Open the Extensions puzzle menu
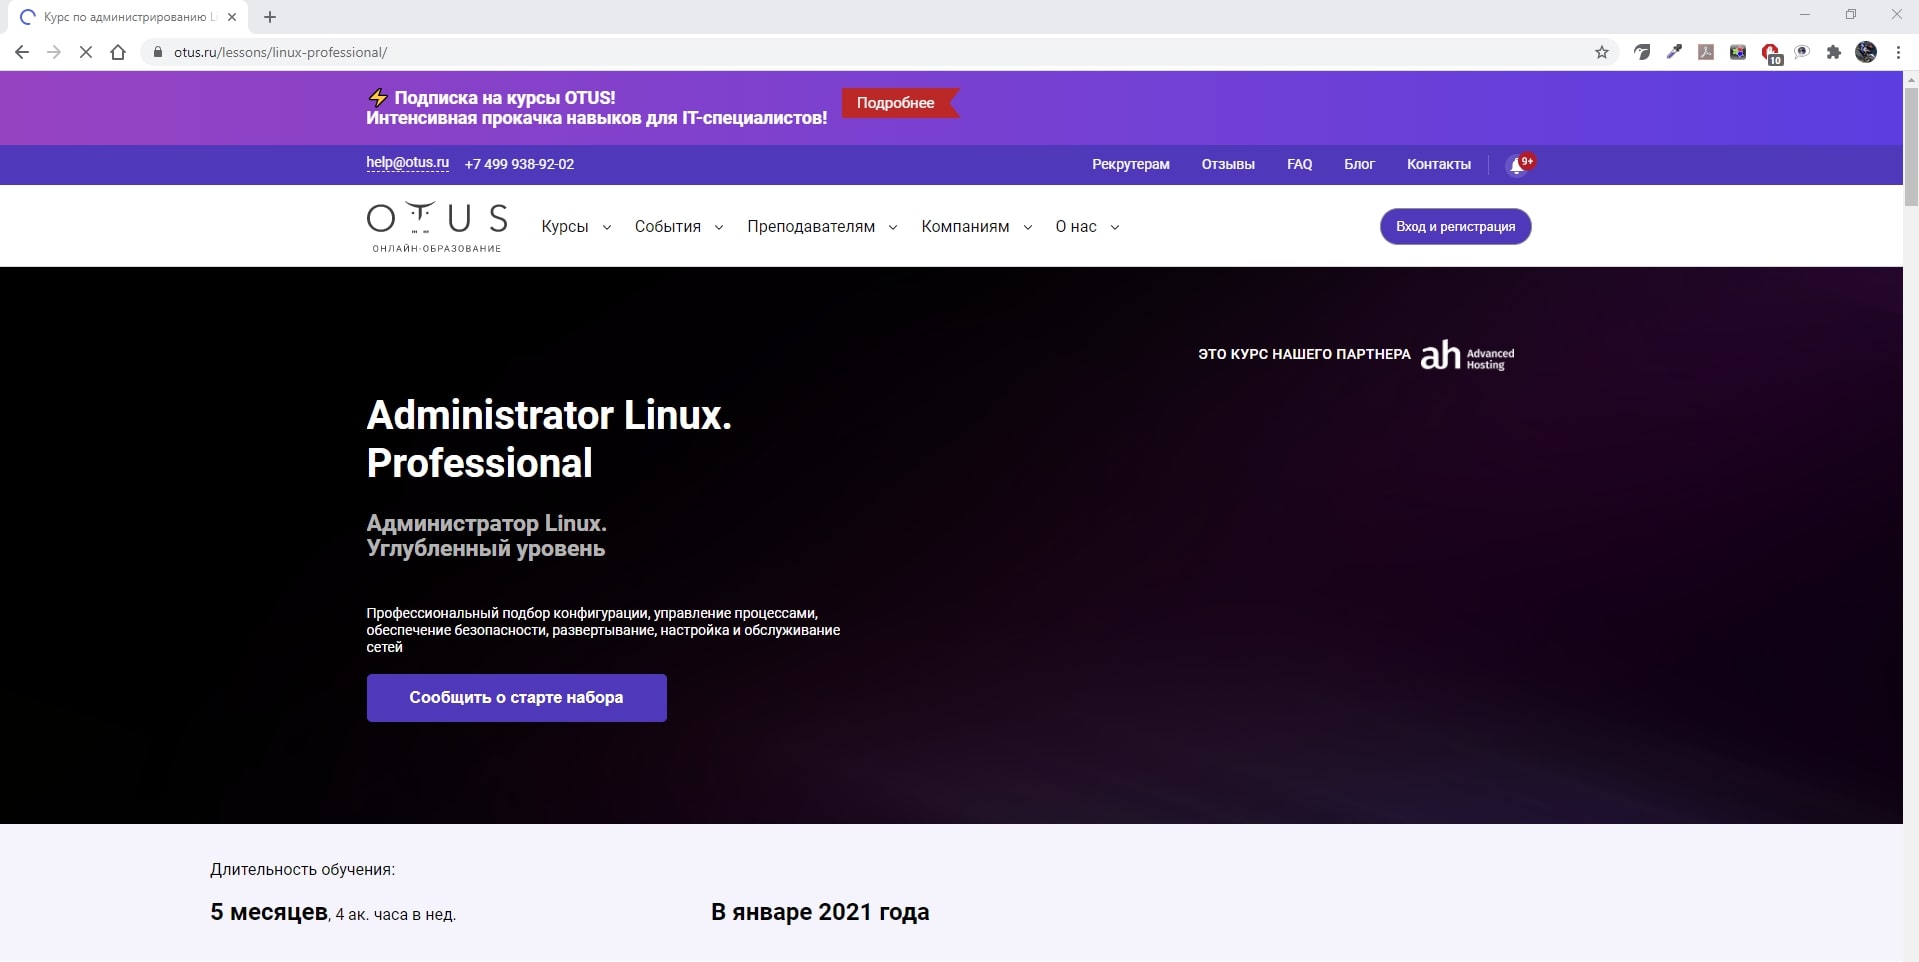1919x962 pixels. click(1834, 52)
